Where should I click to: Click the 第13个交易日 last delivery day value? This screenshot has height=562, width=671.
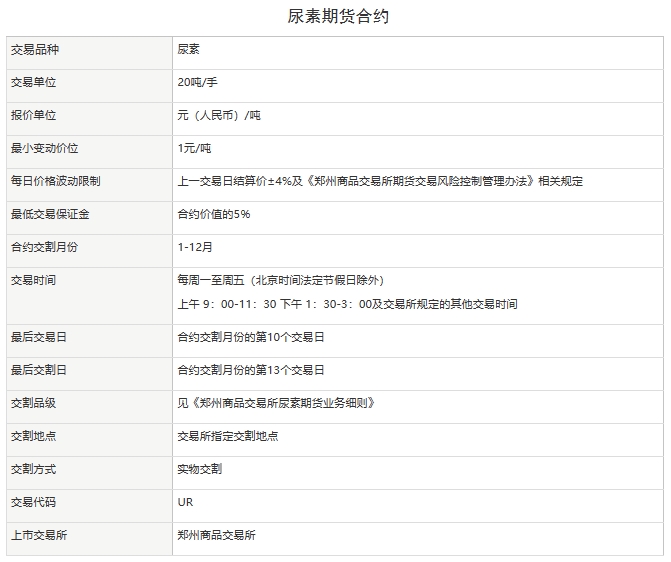[x=251, y=370]
